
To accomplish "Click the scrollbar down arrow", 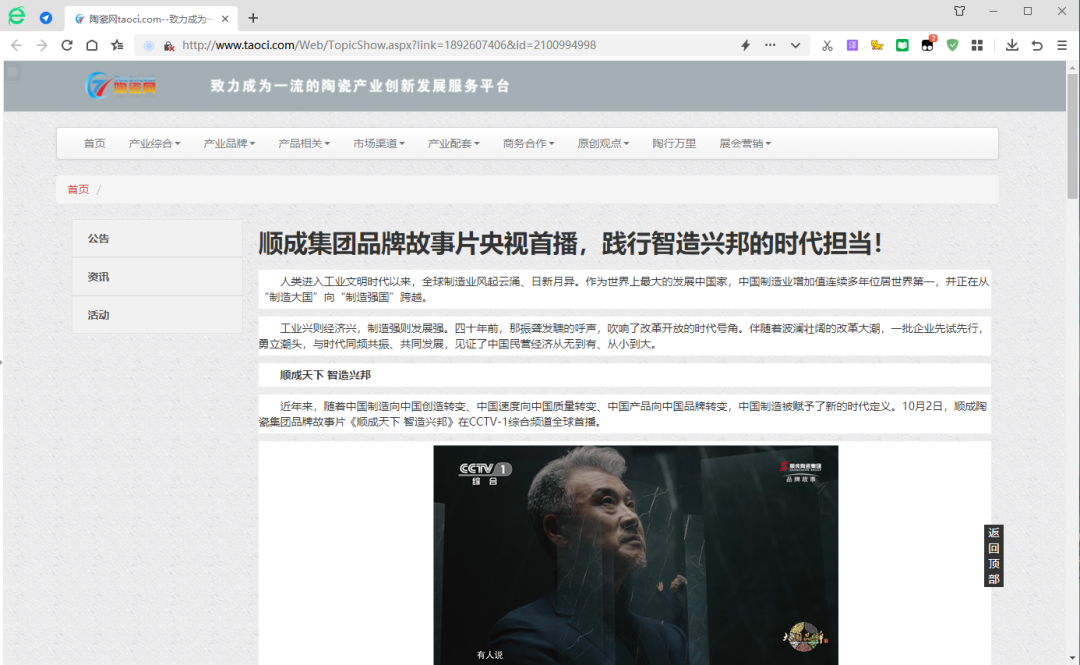I will tap(1072, 658).
